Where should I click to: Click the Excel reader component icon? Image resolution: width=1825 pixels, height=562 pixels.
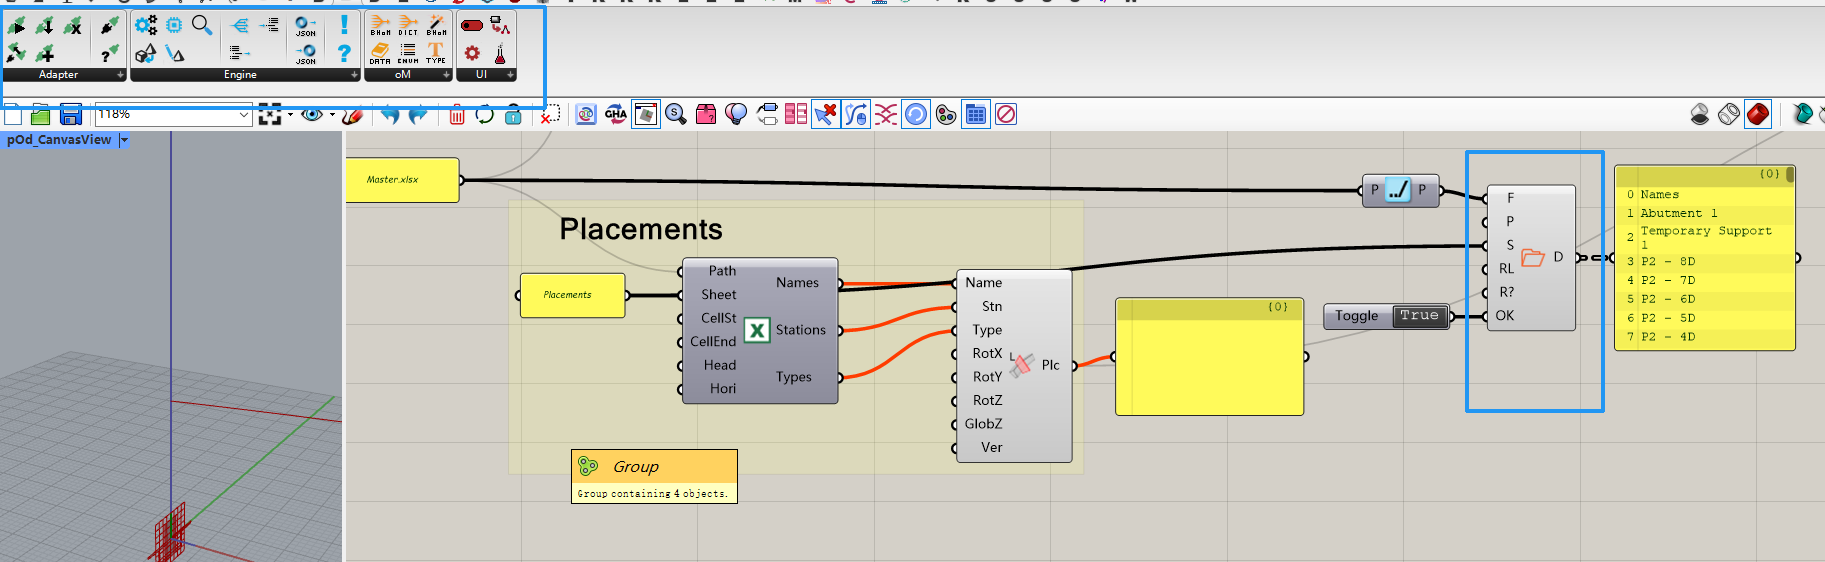757,330
